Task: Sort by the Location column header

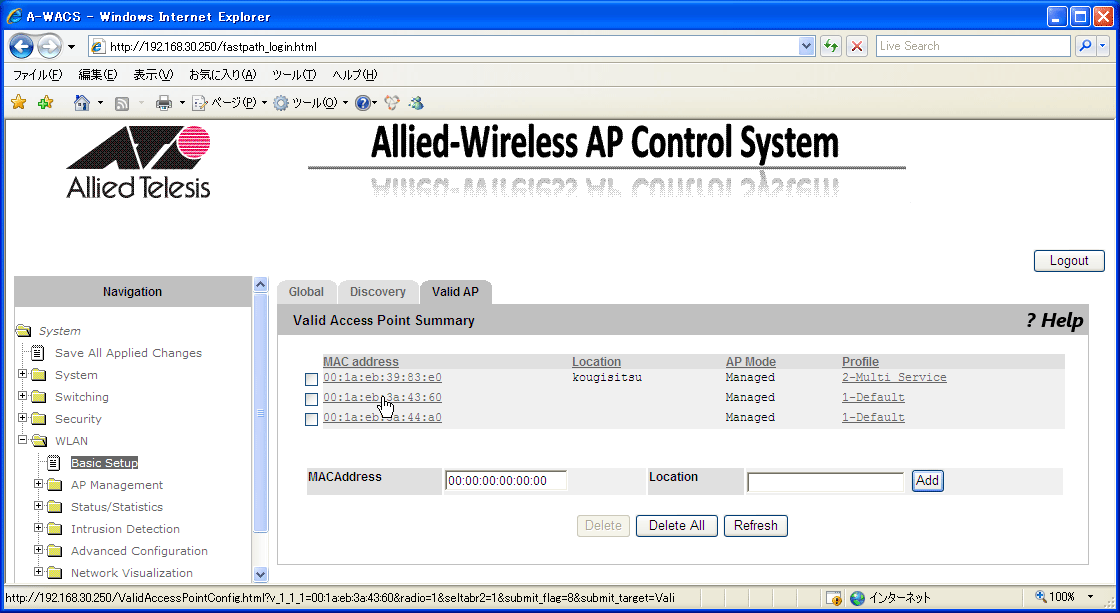Action: point(596,362)
